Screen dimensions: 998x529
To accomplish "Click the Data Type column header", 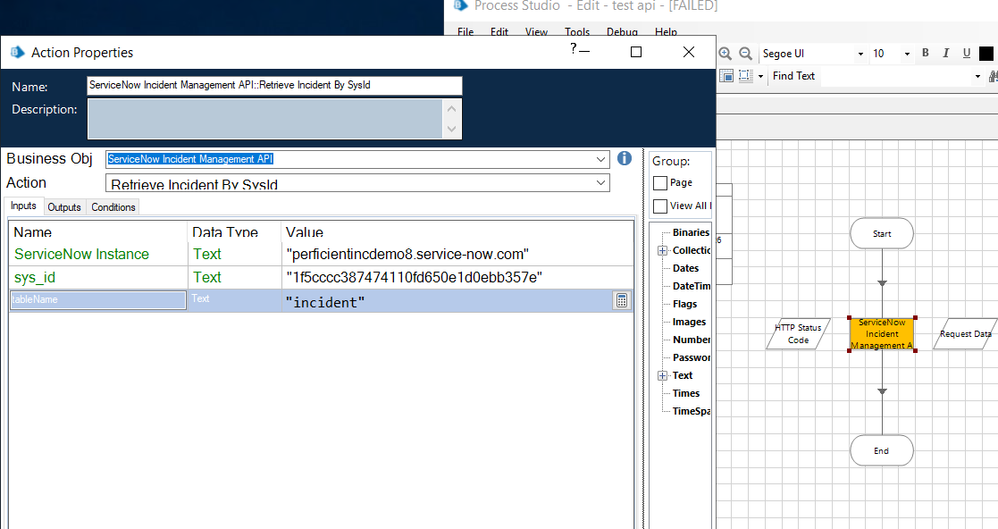I will pos(234,232).
